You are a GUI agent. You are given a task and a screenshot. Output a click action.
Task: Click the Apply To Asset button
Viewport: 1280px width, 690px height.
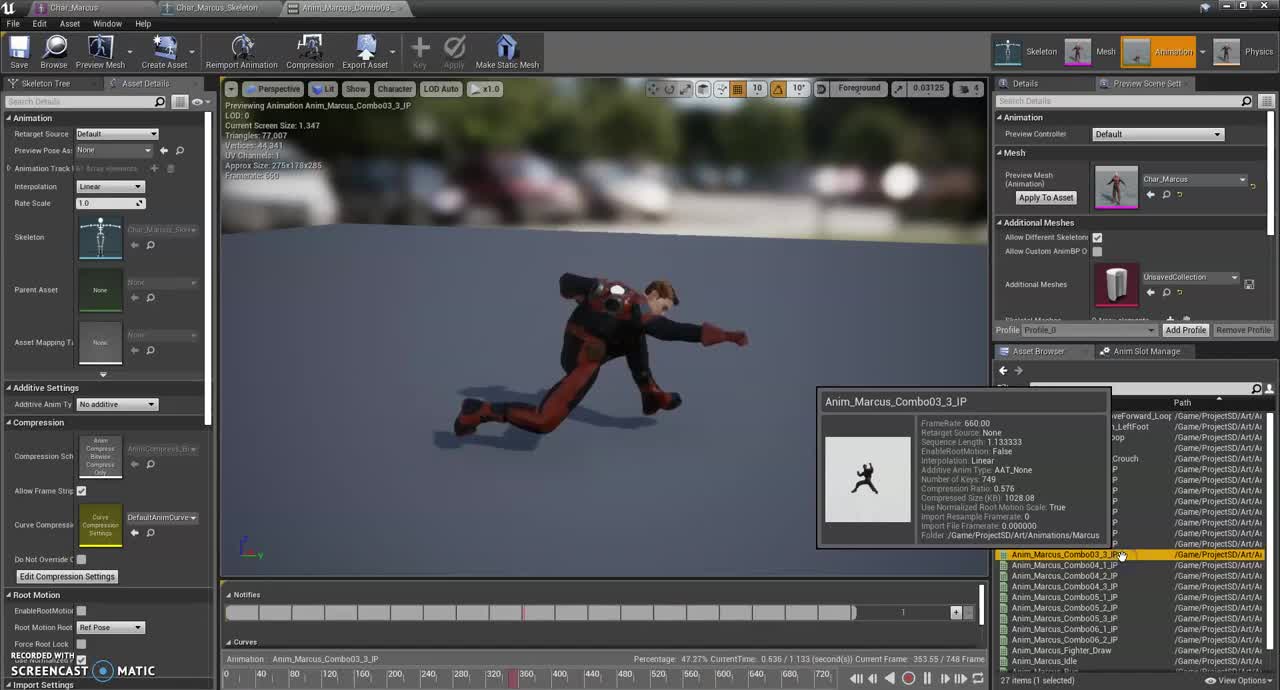click(x=1045, y=198)
